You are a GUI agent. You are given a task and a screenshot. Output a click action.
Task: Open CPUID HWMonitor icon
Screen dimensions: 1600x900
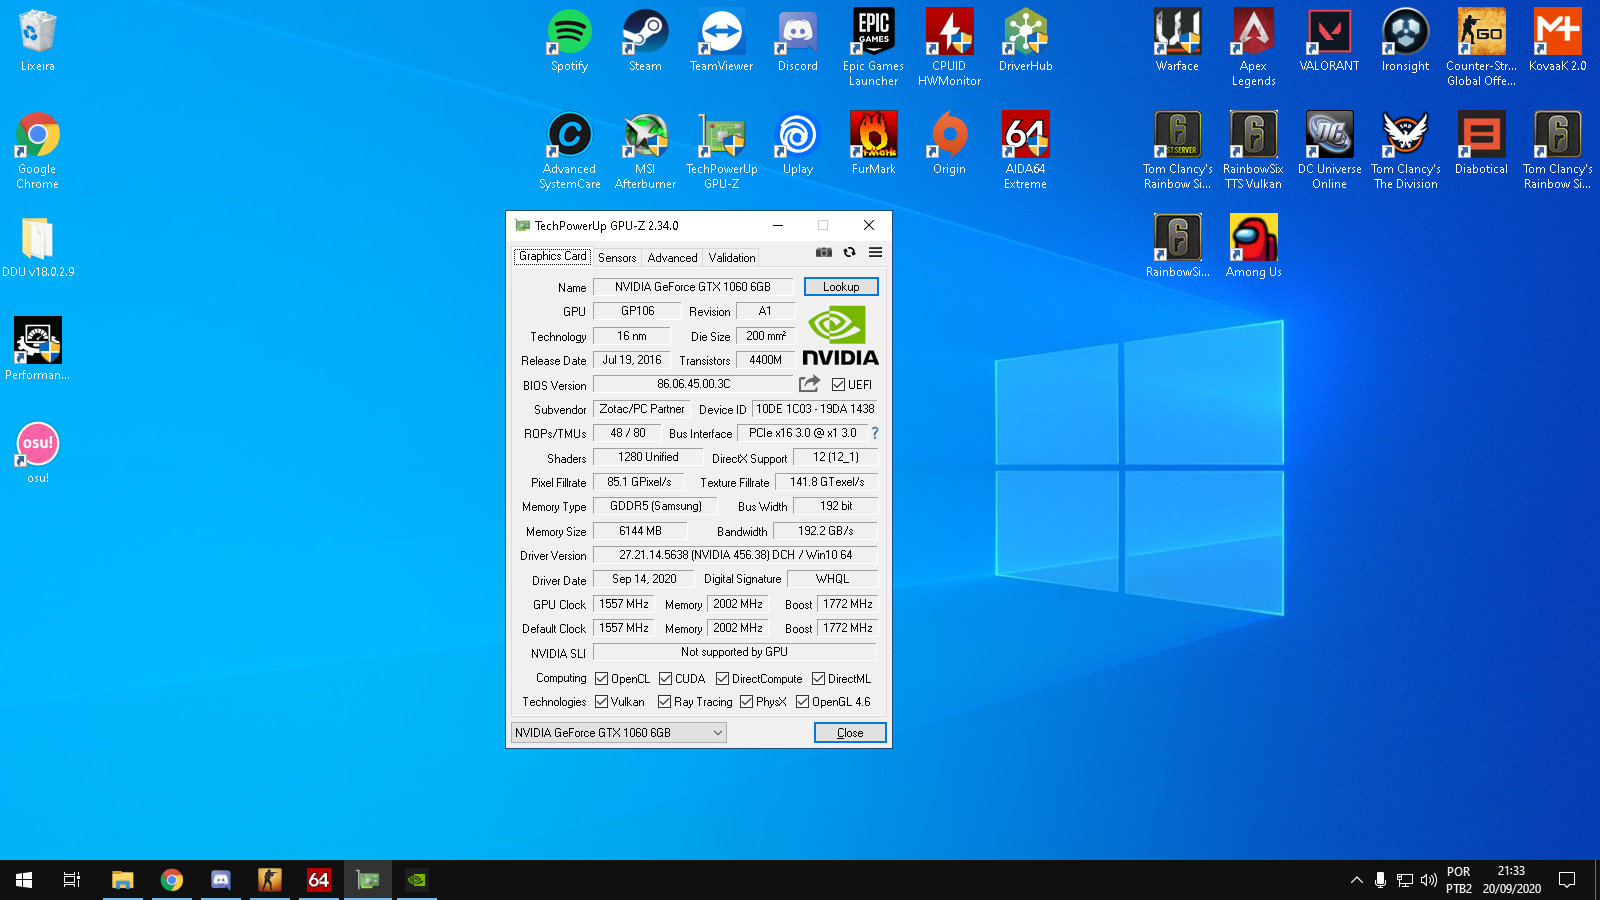950,48
